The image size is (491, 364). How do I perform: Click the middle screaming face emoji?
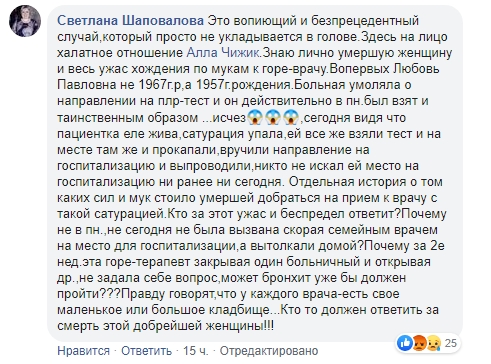pos(273,117)
